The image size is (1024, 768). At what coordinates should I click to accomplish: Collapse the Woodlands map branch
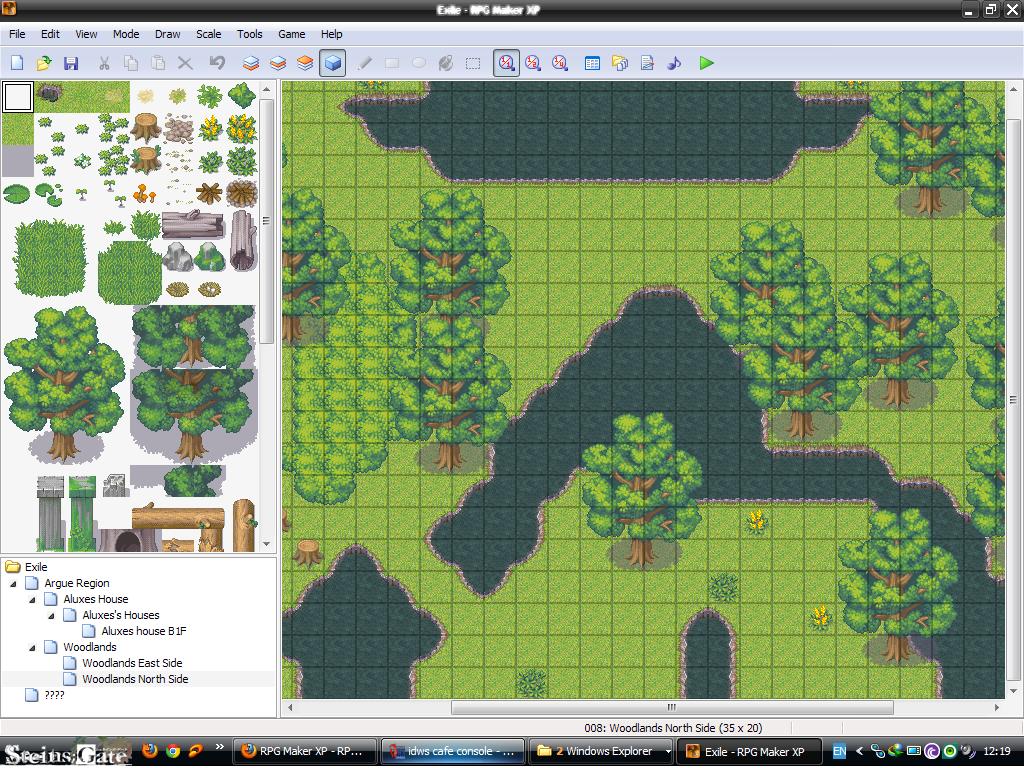coord(32,647)
